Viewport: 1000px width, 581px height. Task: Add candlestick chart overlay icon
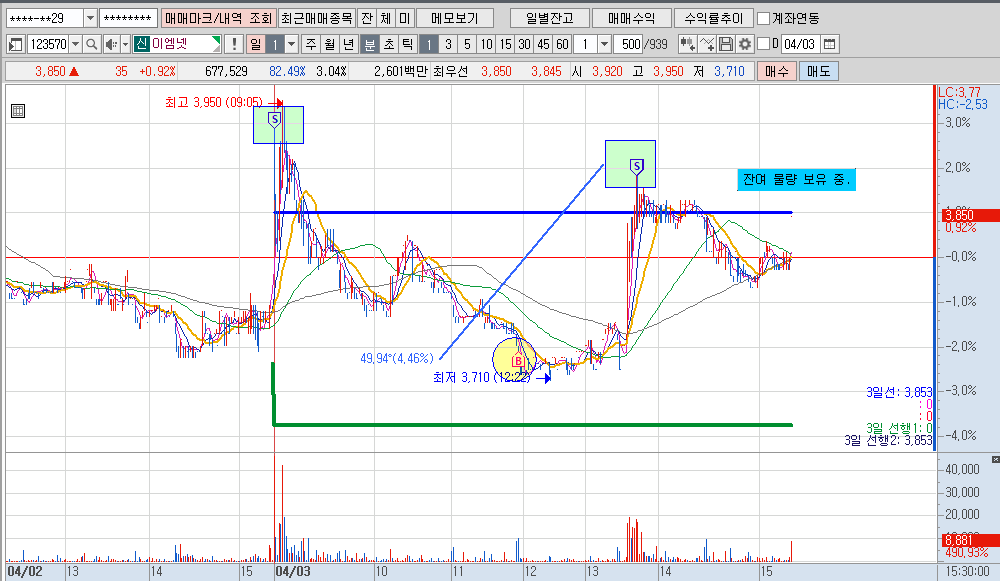tap(687, 44)
